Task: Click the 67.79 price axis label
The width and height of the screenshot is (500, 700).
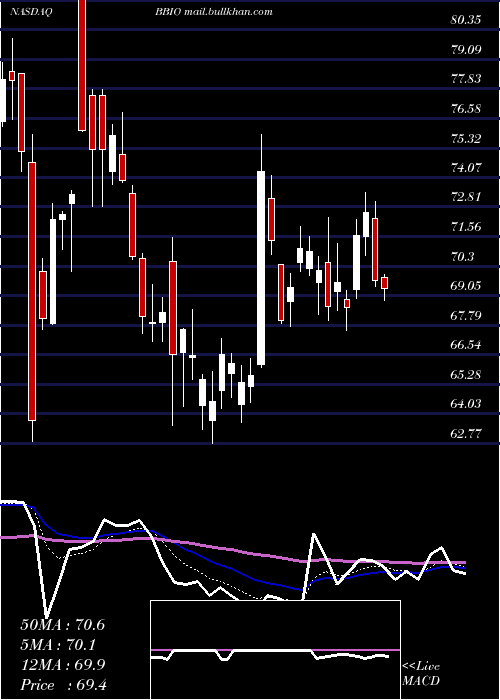Action: coord(466,316)
